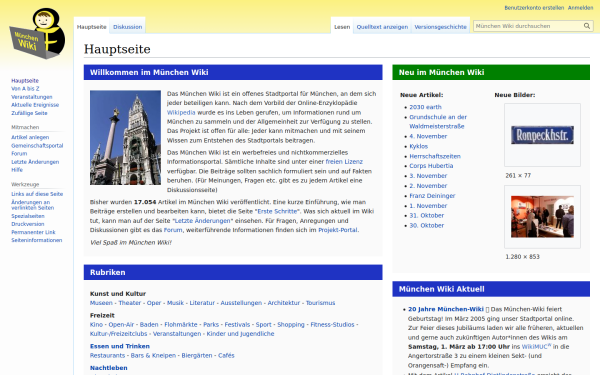Open the Franz Deininger article
600x375 pixels.
point(432,196)
